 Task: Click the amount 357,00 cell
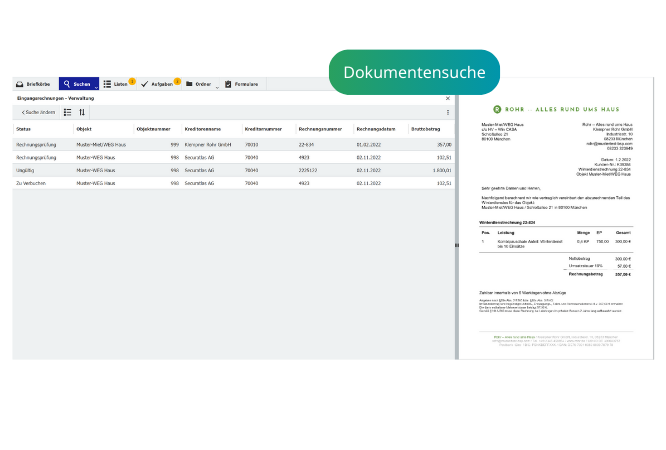pyautogui.click(x=444, y=145)
